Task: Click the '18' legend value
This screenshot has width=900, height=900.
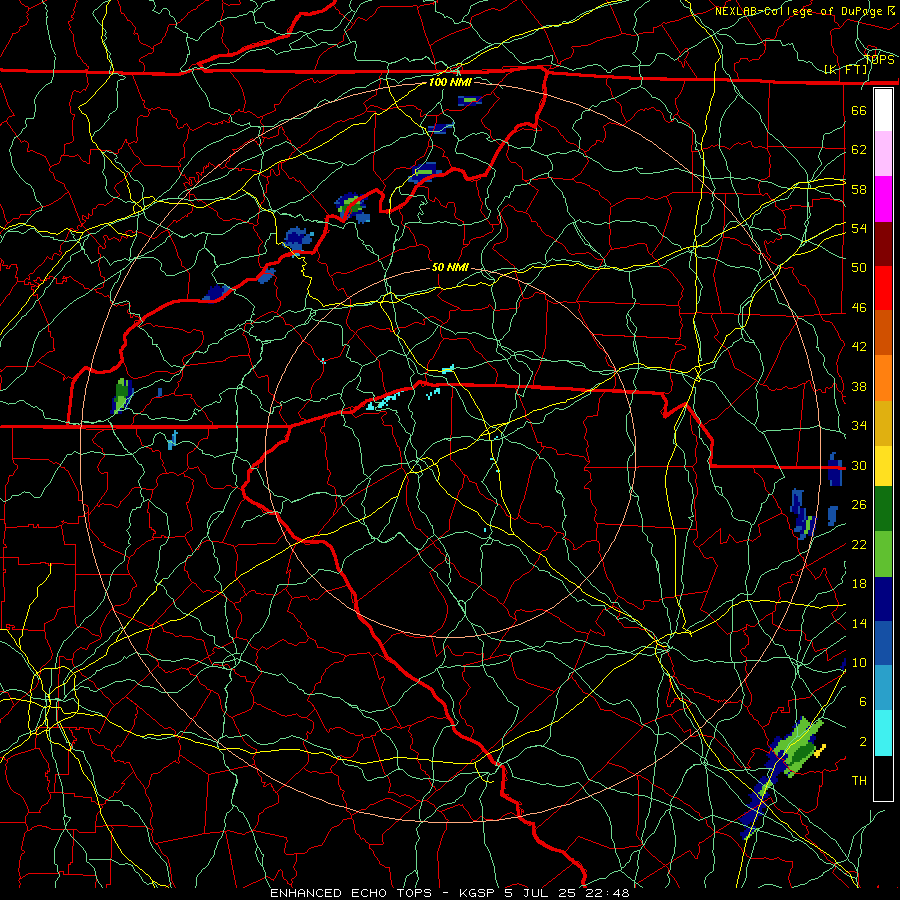Action: click(x=859, y=584)
